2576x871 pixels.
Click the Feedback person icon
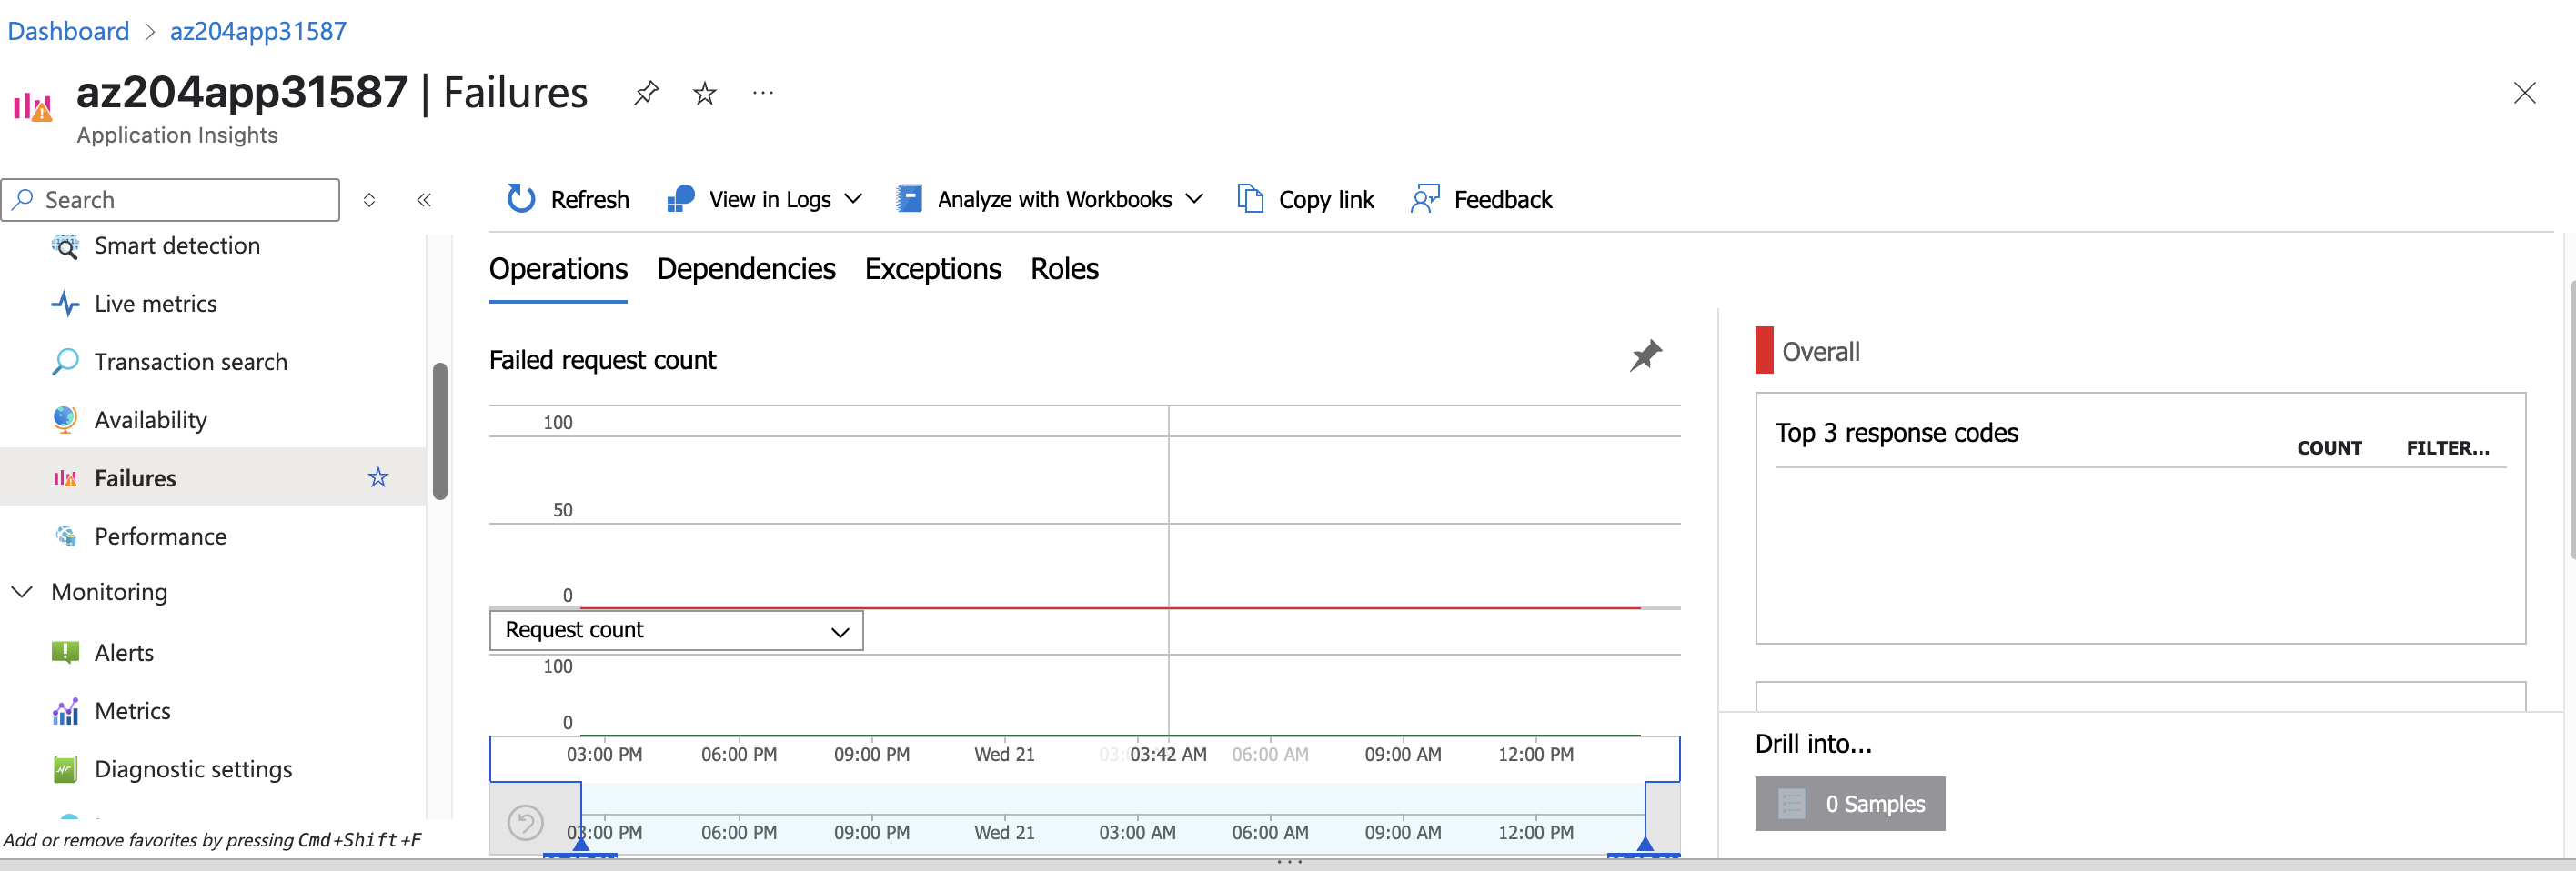[1425, 199]
